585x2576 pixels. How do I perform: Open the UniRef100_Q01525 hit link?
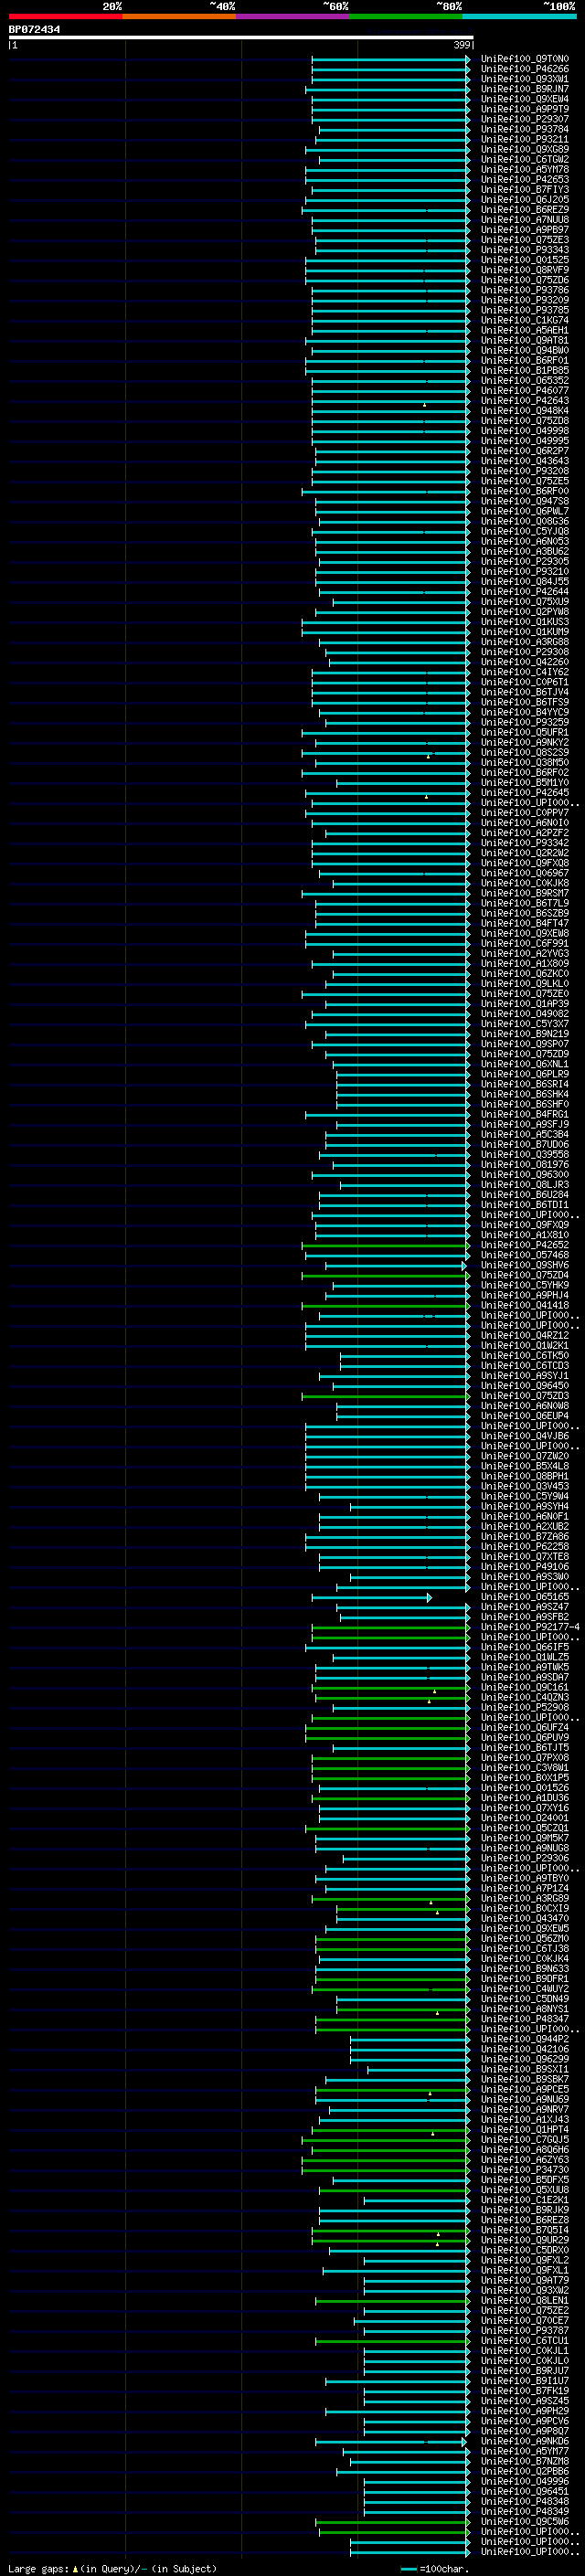pos(525,260)
